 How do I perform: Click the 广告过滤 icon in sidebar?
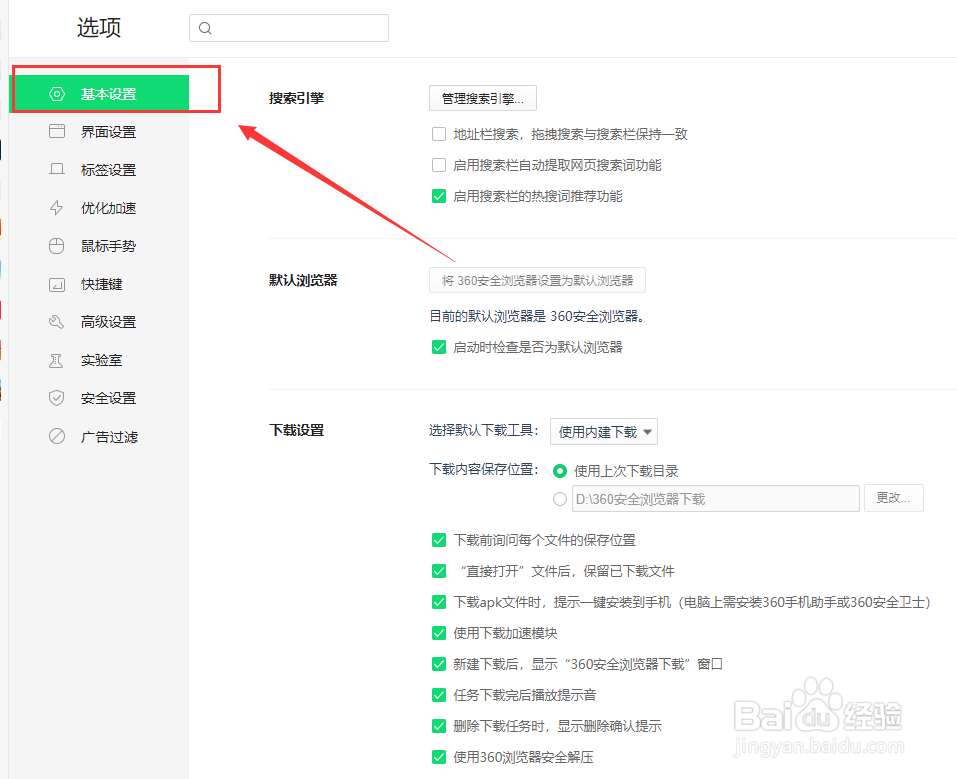pos(58,436)
